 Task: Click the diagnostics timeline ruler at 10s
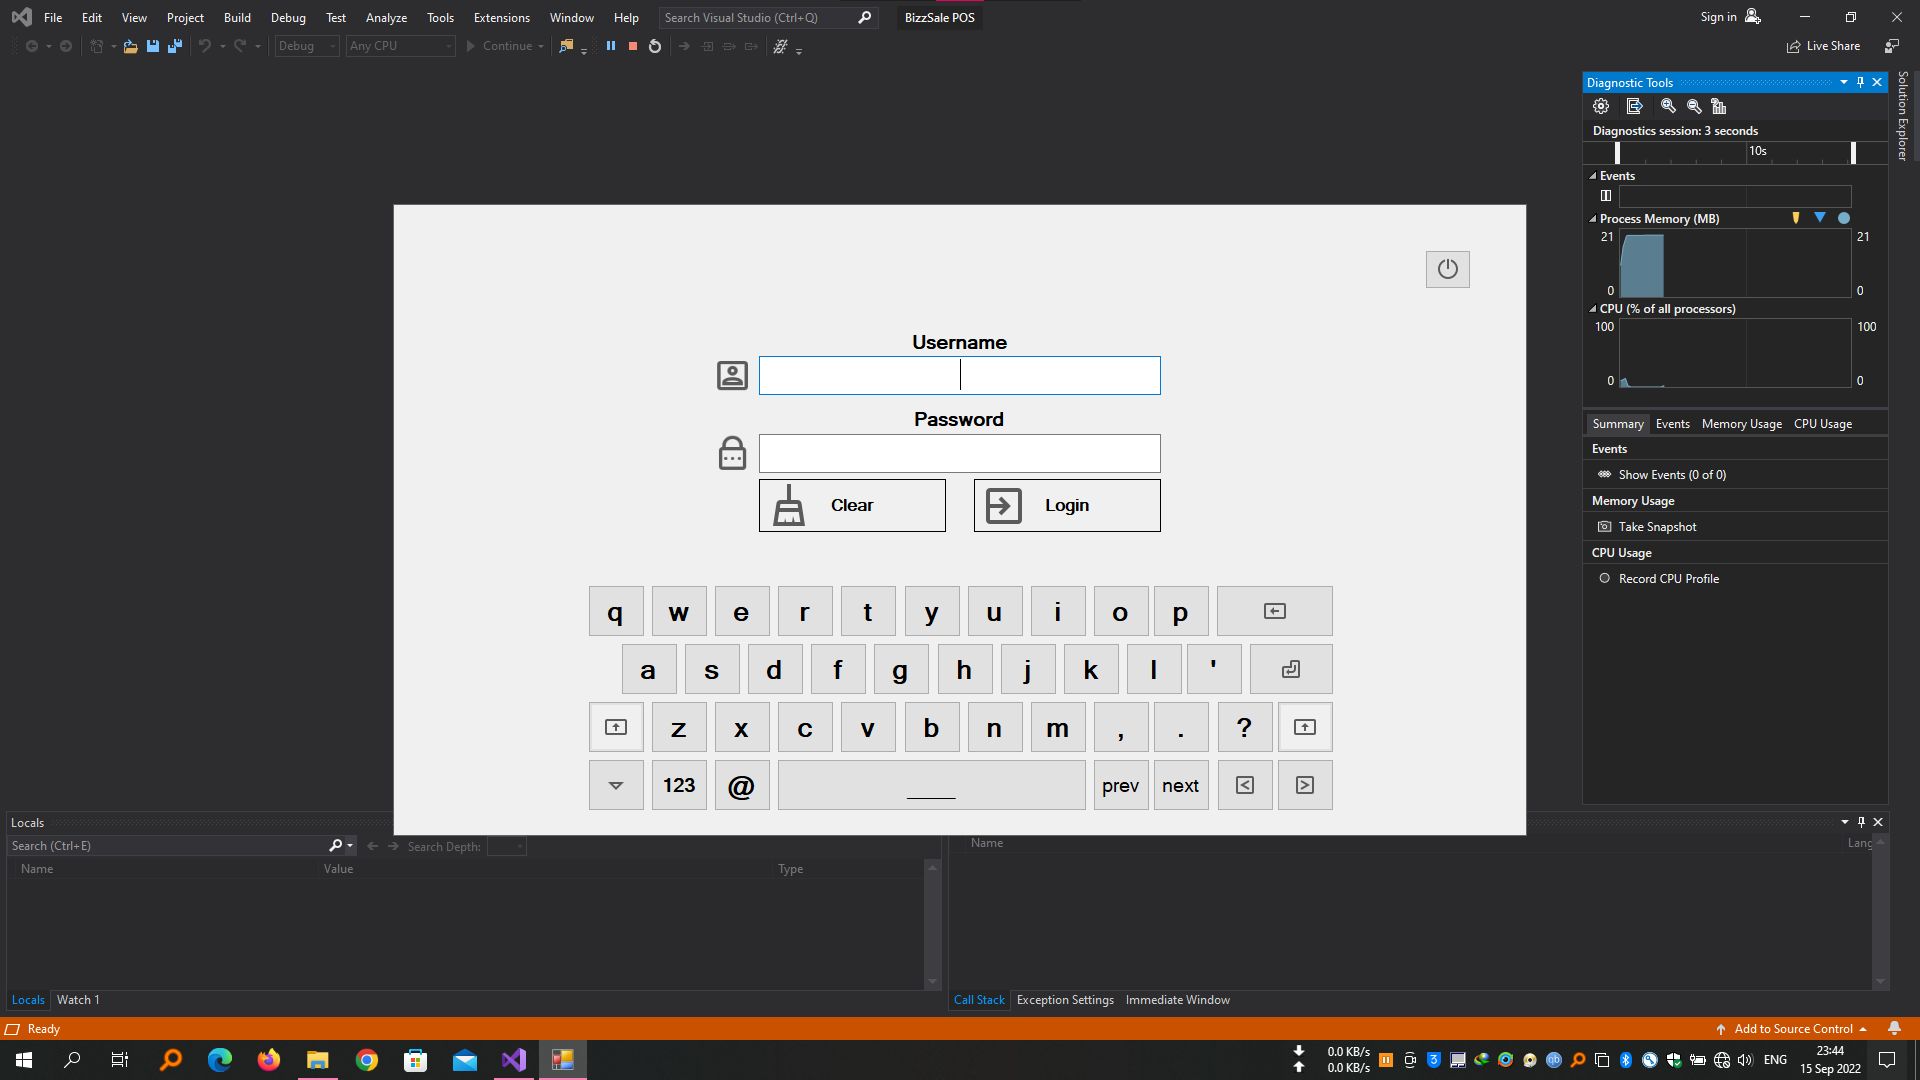[x=1757, y=152]
